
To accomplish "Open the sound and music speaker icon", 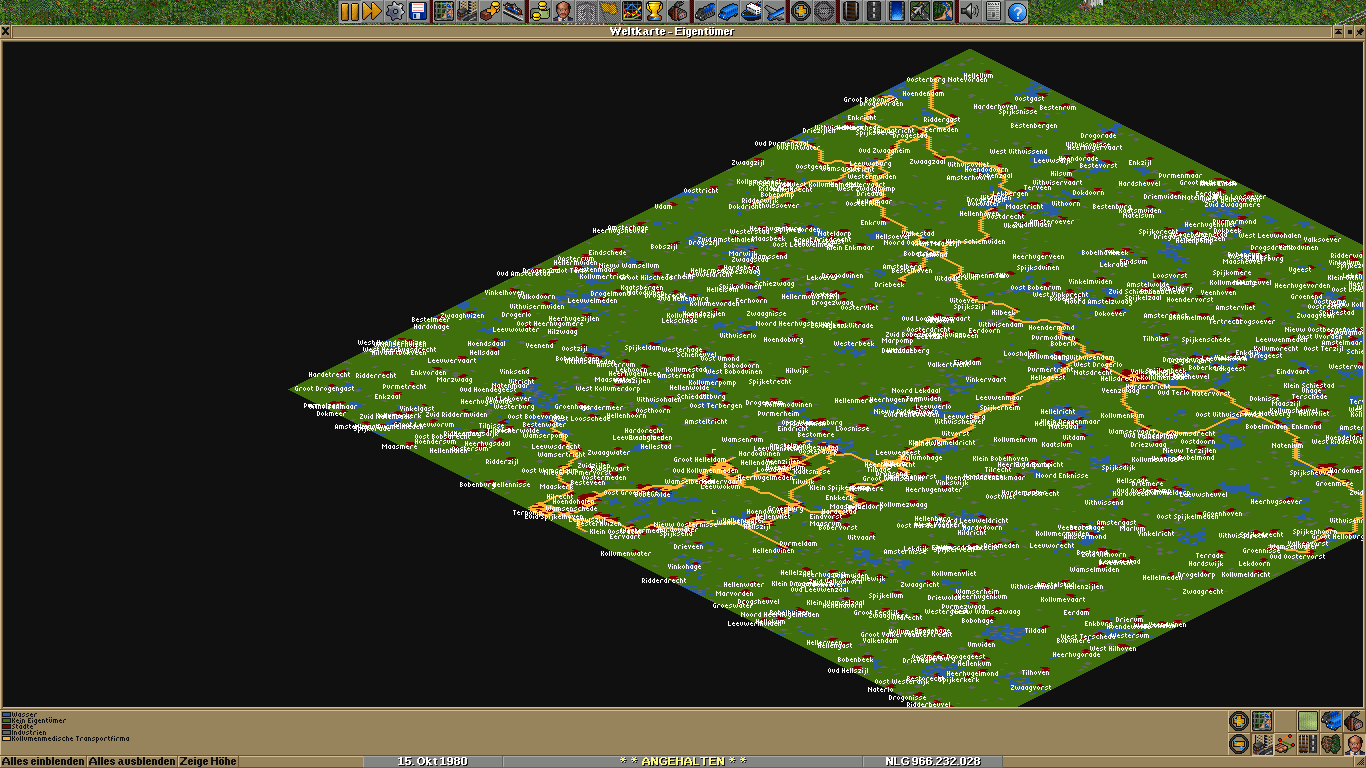I will [x=969, y=12].
